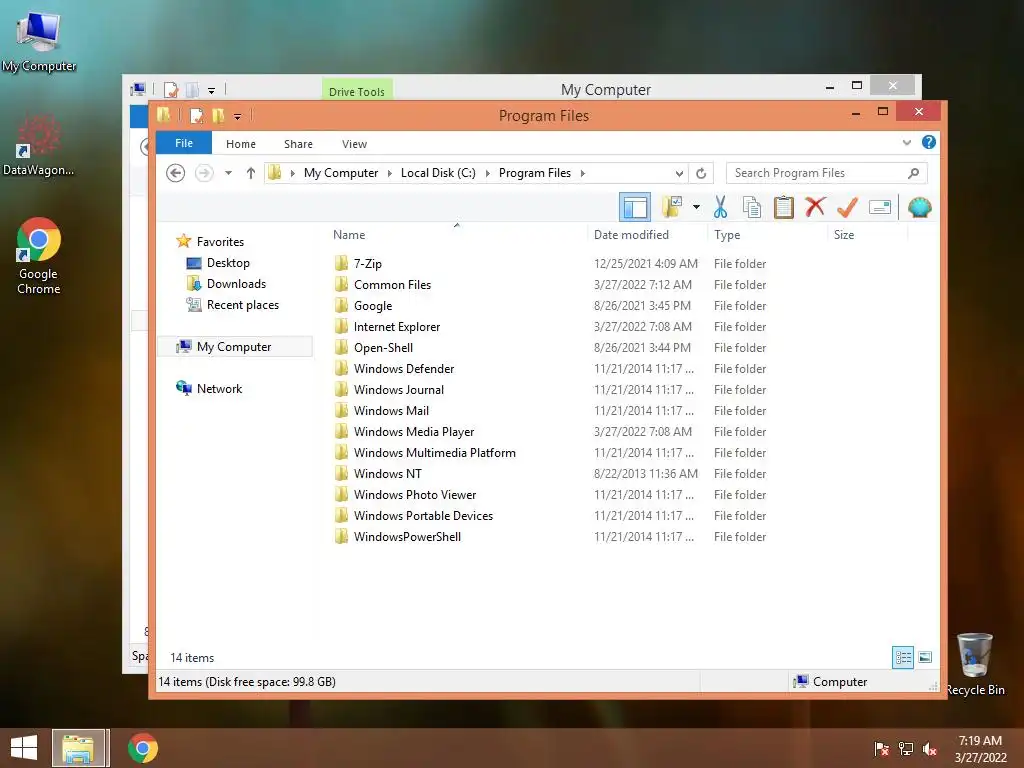
Task: Open Google Chrome from the taskbar
Action: pyautogui.click(x=142, y=748)
